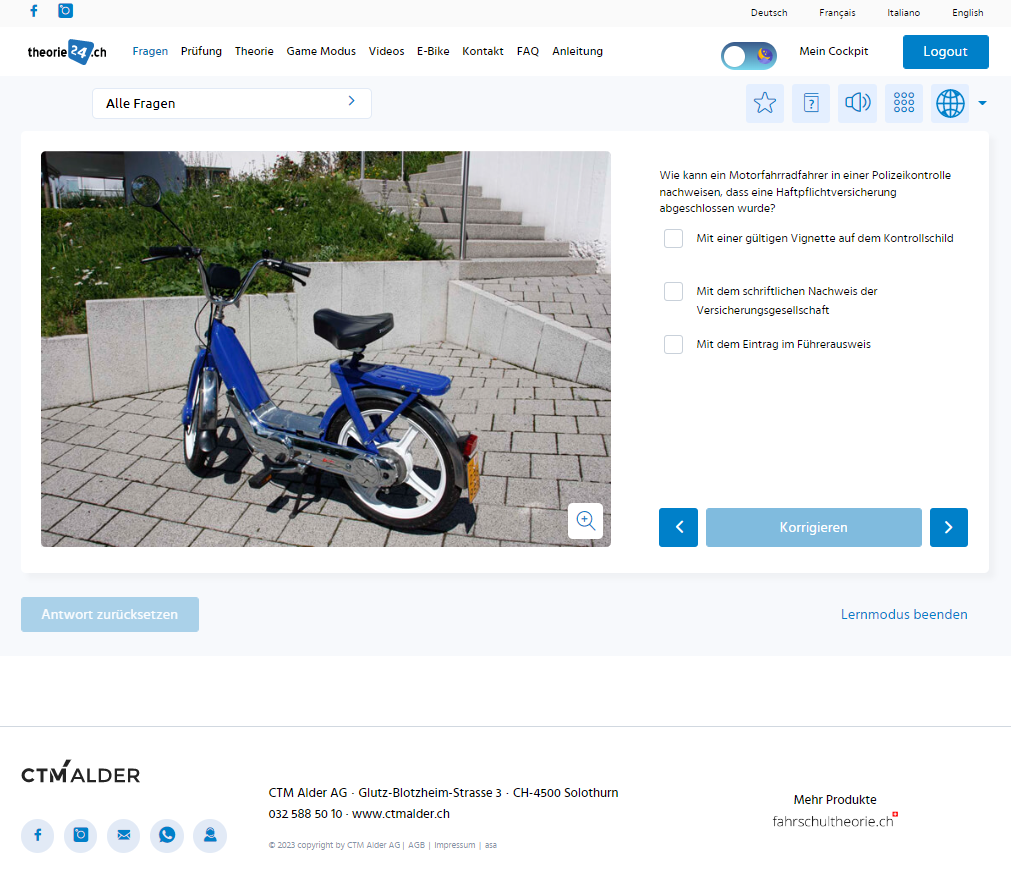The image size is (1011, 873).
Task: Enlarge the moped image with the magnifier icon
Action: coord(585,520)
